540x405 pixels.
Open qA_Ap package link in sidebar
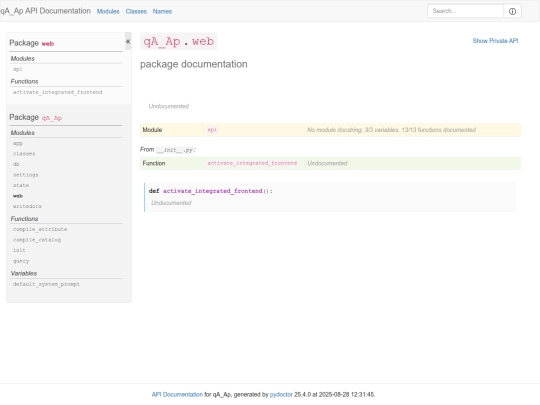(x=52, y=118)
